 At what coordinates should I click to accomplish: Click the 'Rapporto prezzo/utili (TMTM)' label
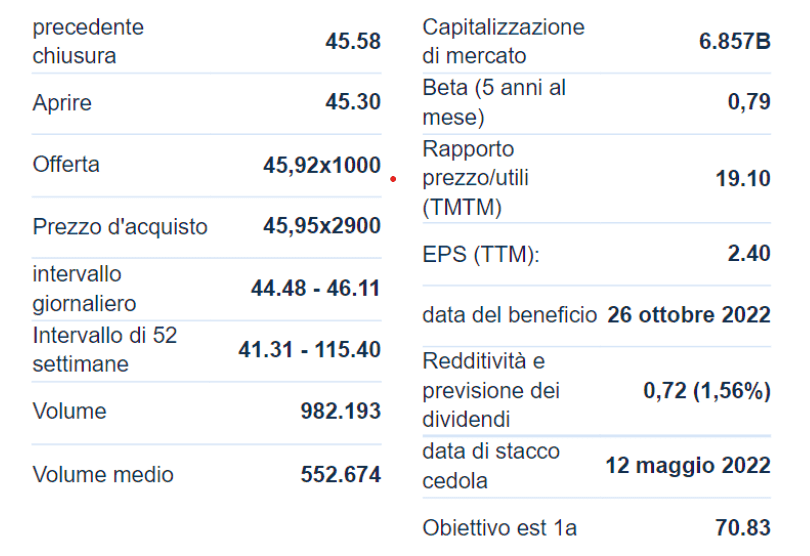(x=476, y=178)
